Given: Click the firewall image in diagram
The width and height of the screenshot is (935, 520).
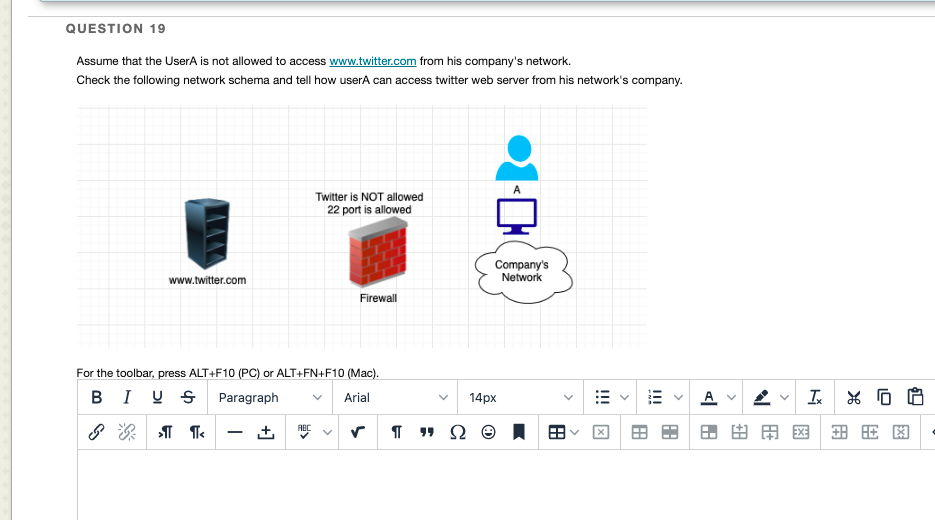Looking at the screenshot, I should click(x=378, y=252).
